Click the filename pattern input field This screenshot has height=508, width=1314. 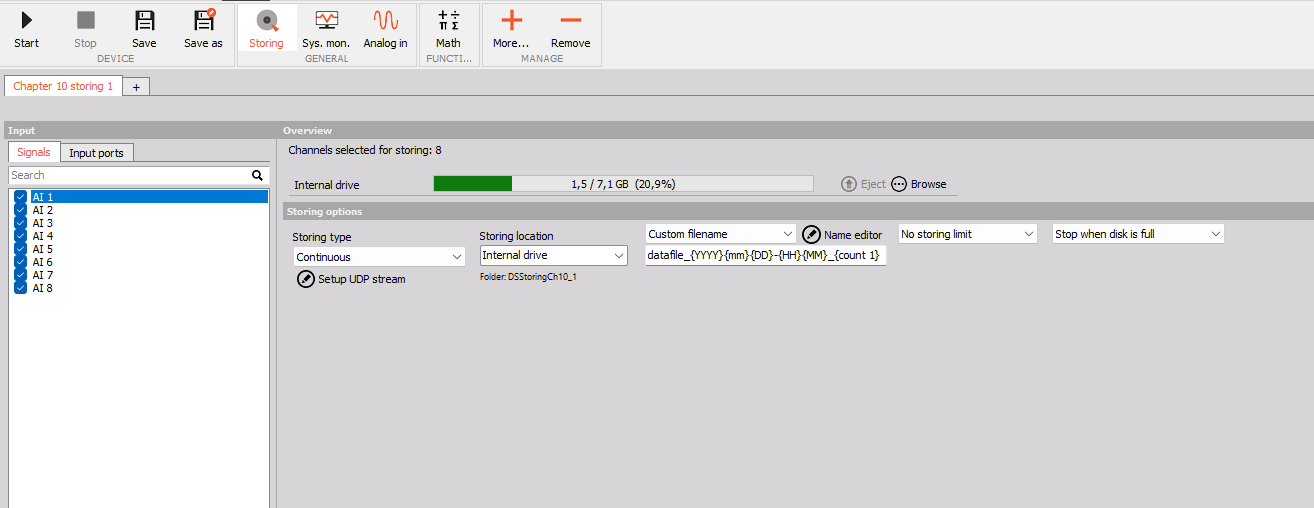click(766, 255)
